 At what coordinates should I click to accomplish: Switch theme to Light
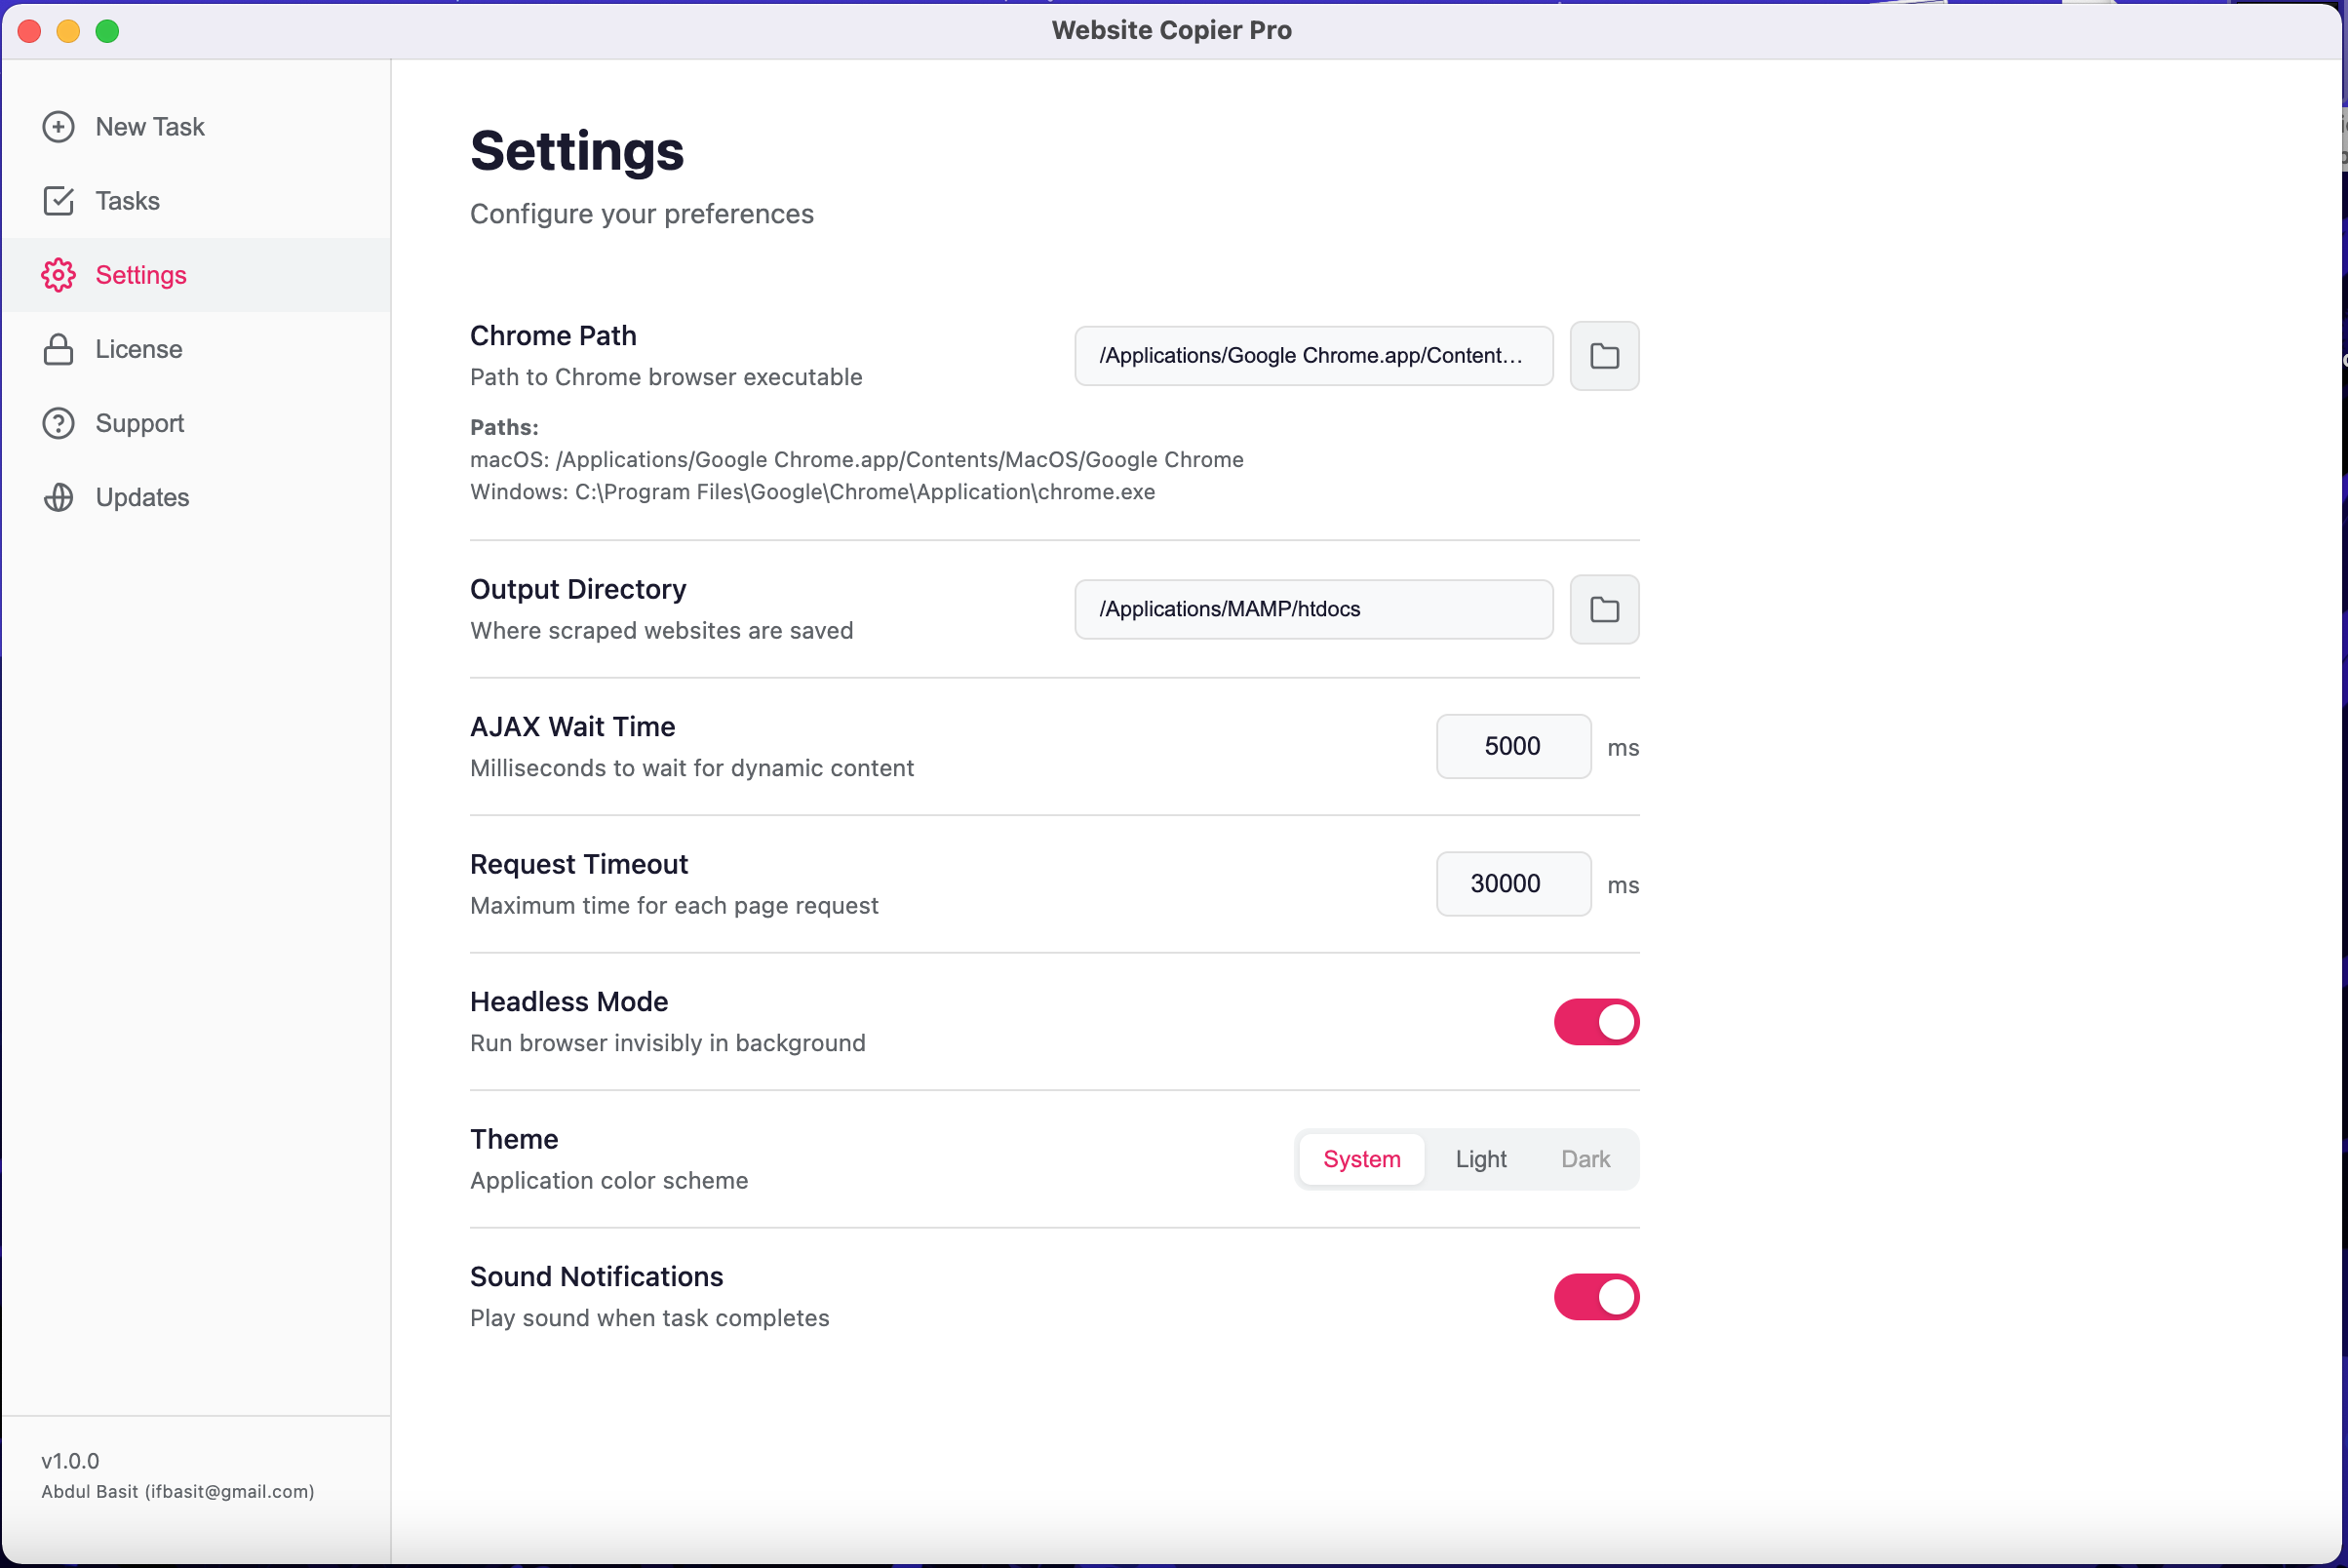pyautogui.click(x=1480, y=1159)
